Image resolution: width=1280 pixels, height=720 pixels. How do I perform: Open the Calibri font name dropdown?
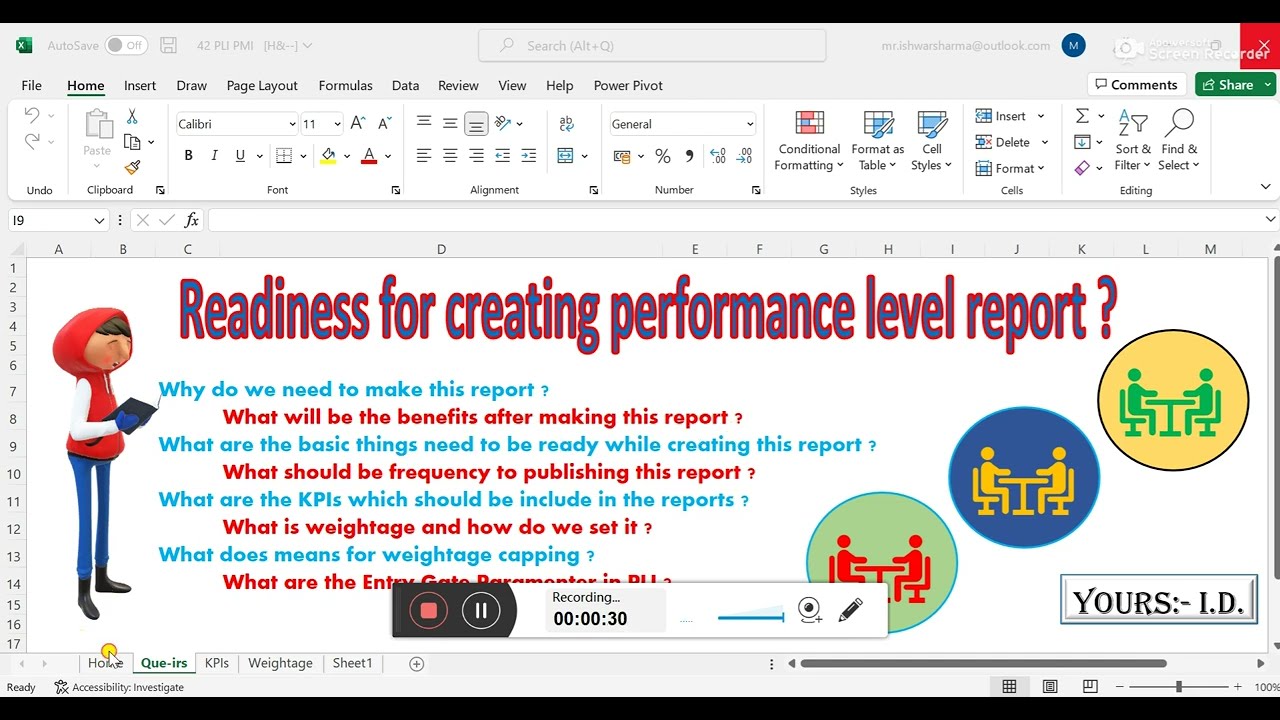point(292,124)
